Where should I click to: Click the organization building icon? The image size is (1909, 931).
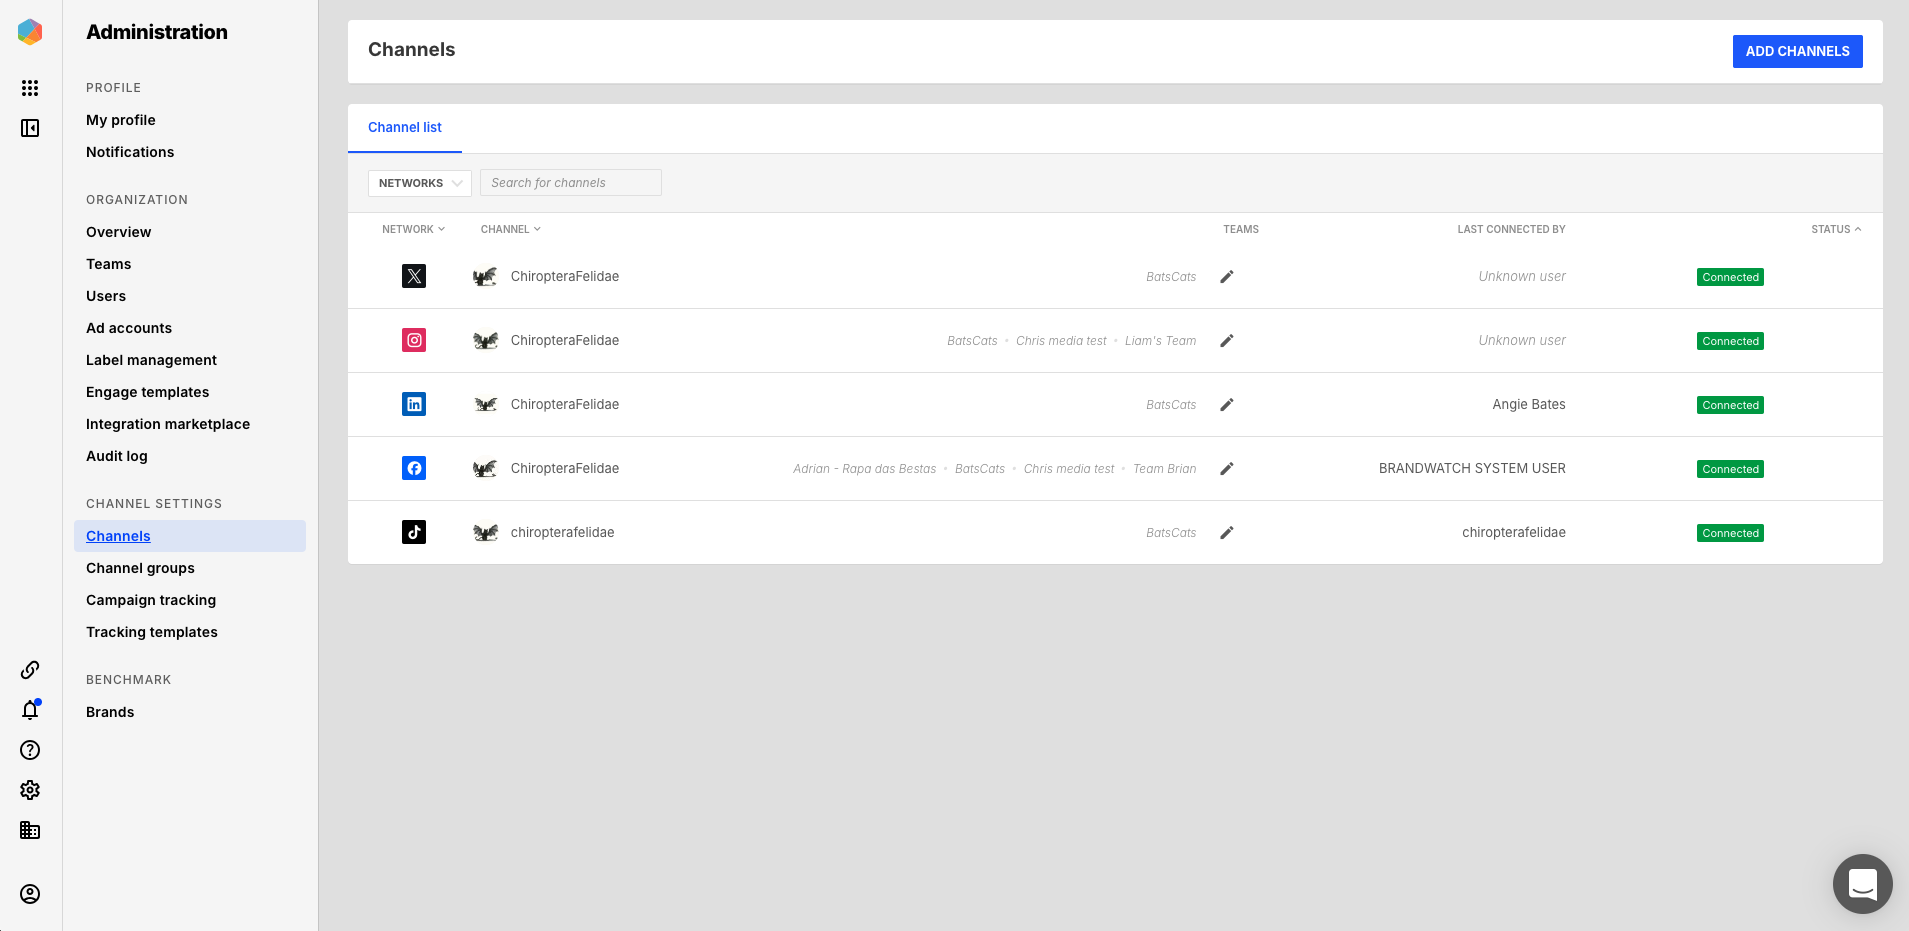point(30,830)
